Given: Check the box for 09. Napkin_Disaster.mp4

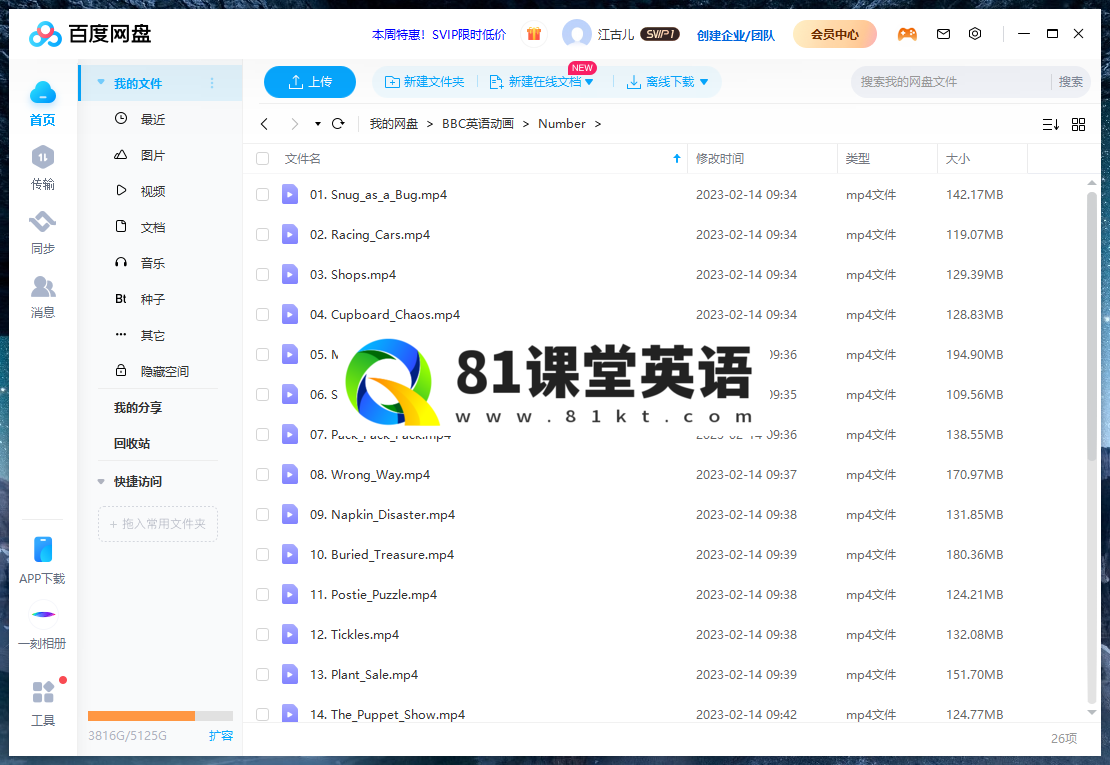Looking at the screenshot, I should point(263,514).
